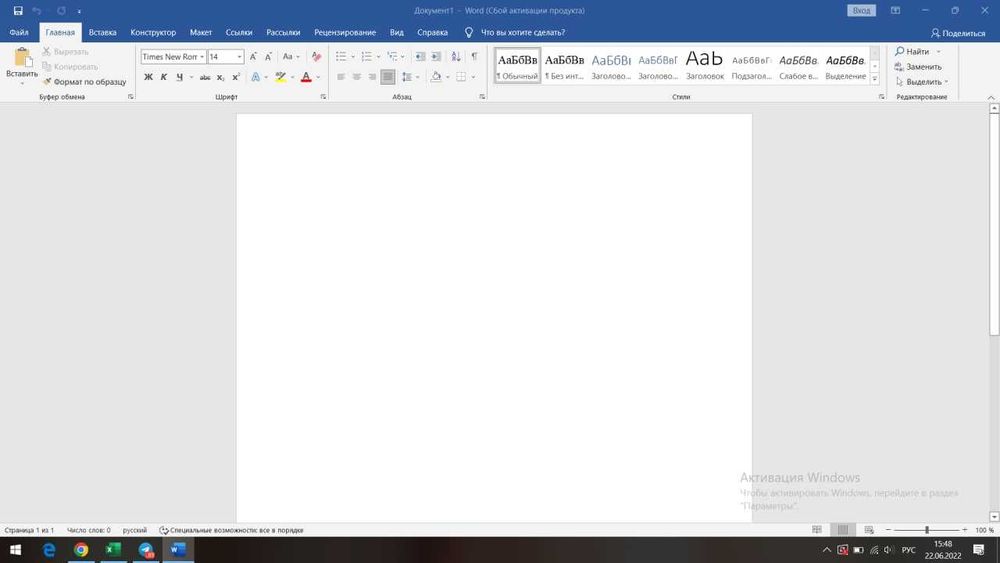
Task: Open the Windows Start menu
Action: 15,550
